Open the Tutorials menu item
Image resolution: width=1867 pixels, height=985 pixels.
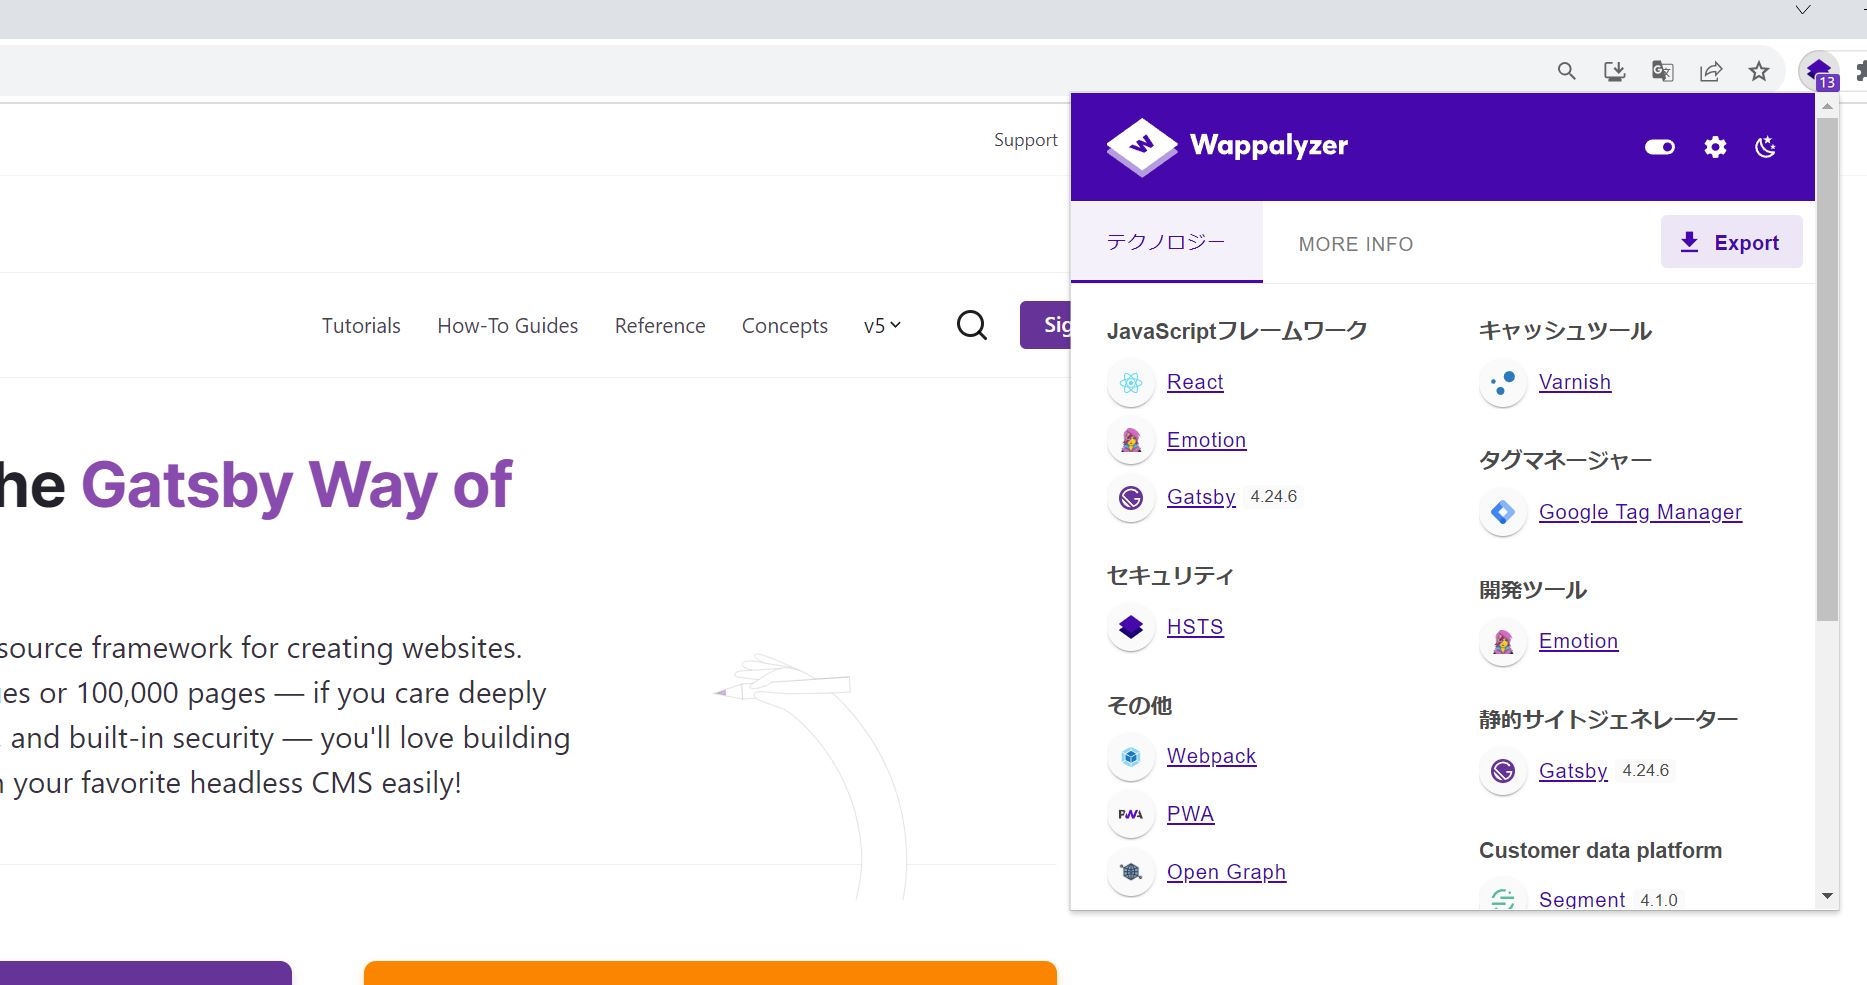361,326
